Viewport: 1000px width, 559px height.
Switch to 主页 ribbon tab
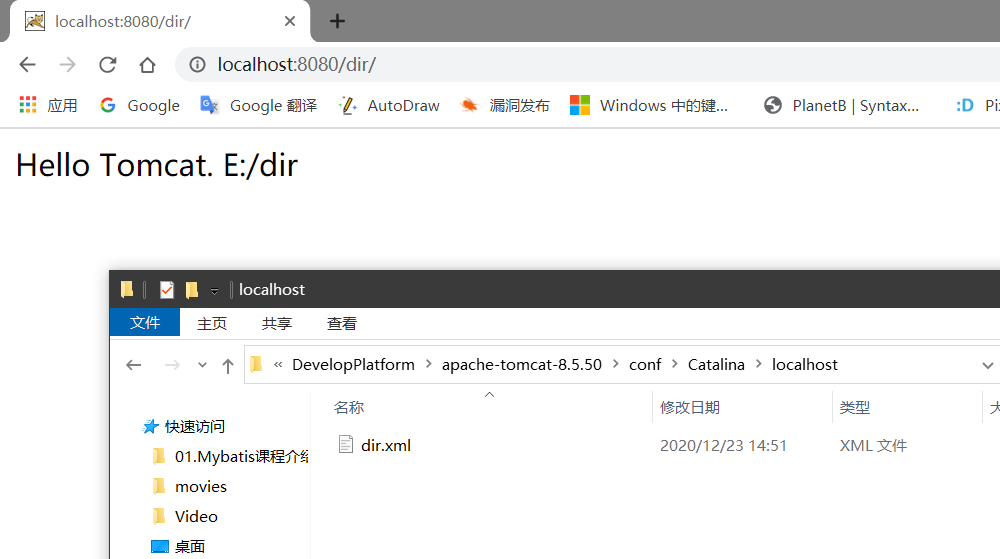212,323
